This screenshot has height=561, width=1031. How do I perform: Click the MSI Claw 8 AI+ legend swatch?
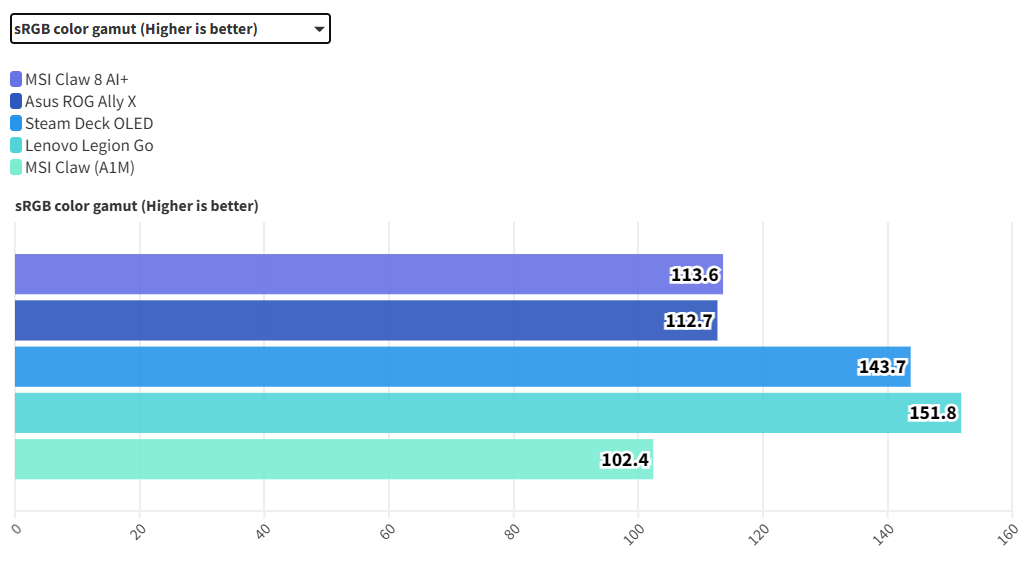[x=16, y=79]
